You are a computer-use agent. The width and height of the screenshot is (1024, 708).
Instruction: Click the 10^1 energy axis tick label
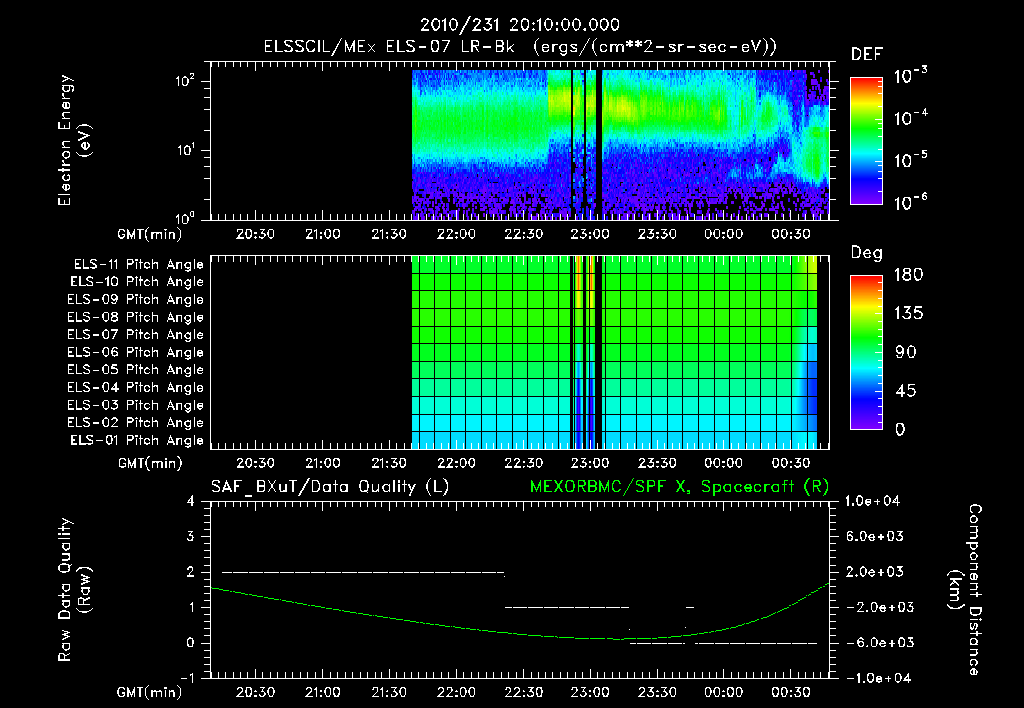(185, 150)
